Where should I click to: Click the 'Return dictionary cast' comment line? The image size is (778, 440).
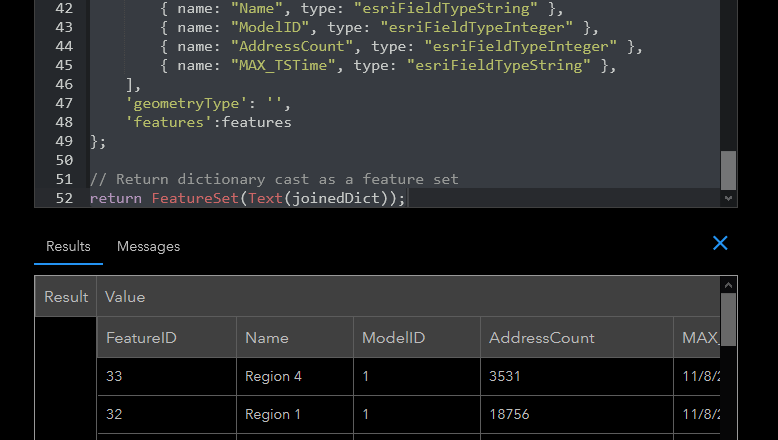click(x=274, y=179)
